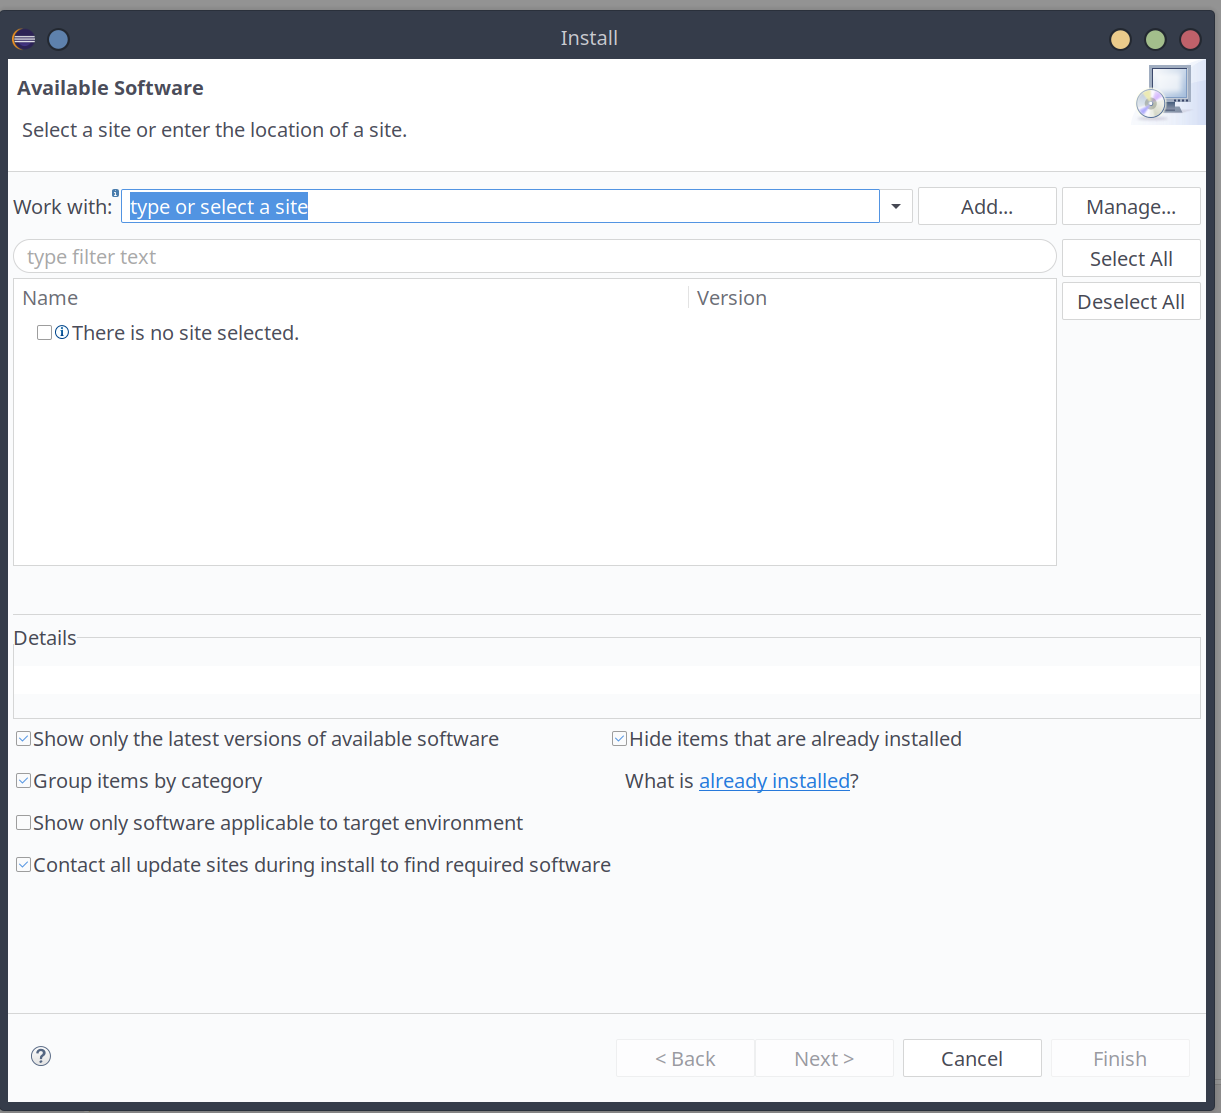Image resolution: width=1221 pixels, height=1113 pixels.
Task: Click the info icon beside 'There is no site selected'
Action: coord(62,332)
